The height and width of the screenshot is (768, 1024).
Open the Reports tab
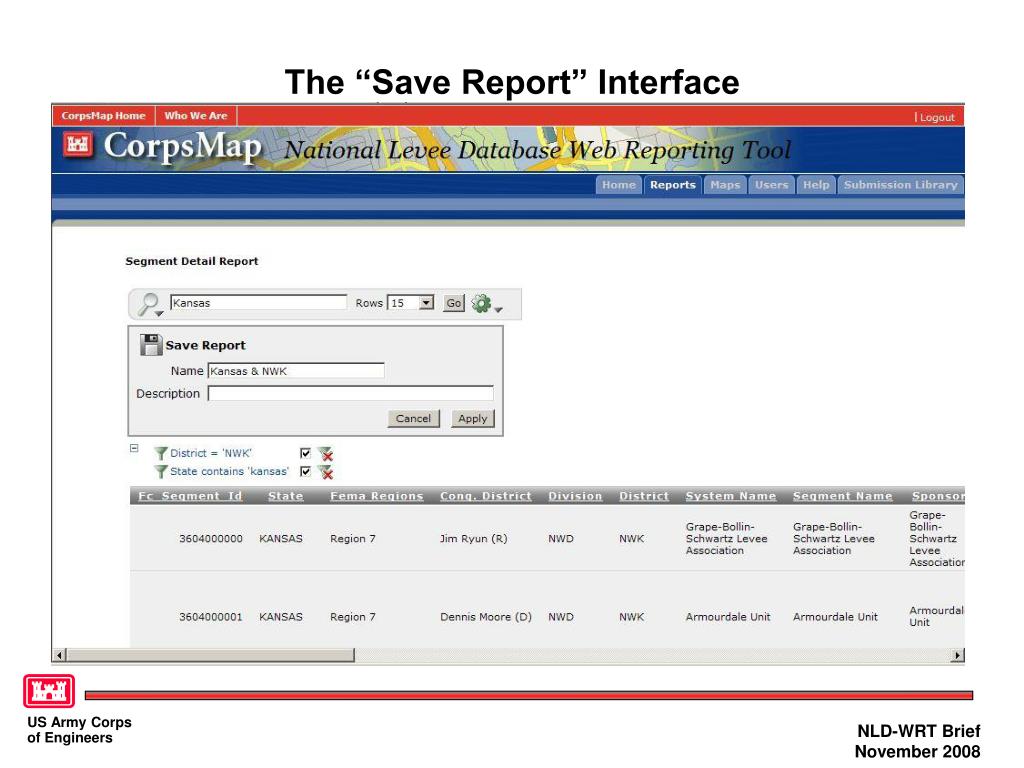[x=673, y=185]
